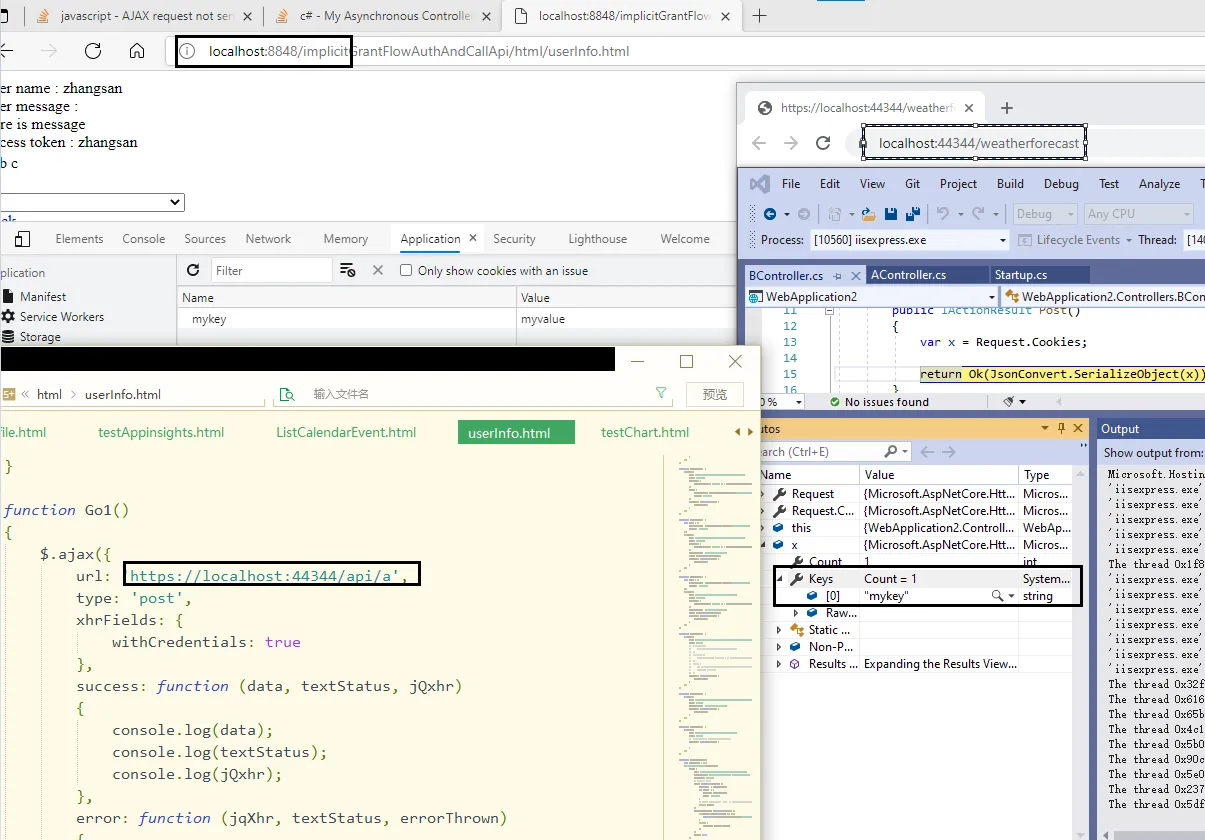Click code cleanup broom icon in status strip
1205x840 pixels.
(x=1009, y=402)
